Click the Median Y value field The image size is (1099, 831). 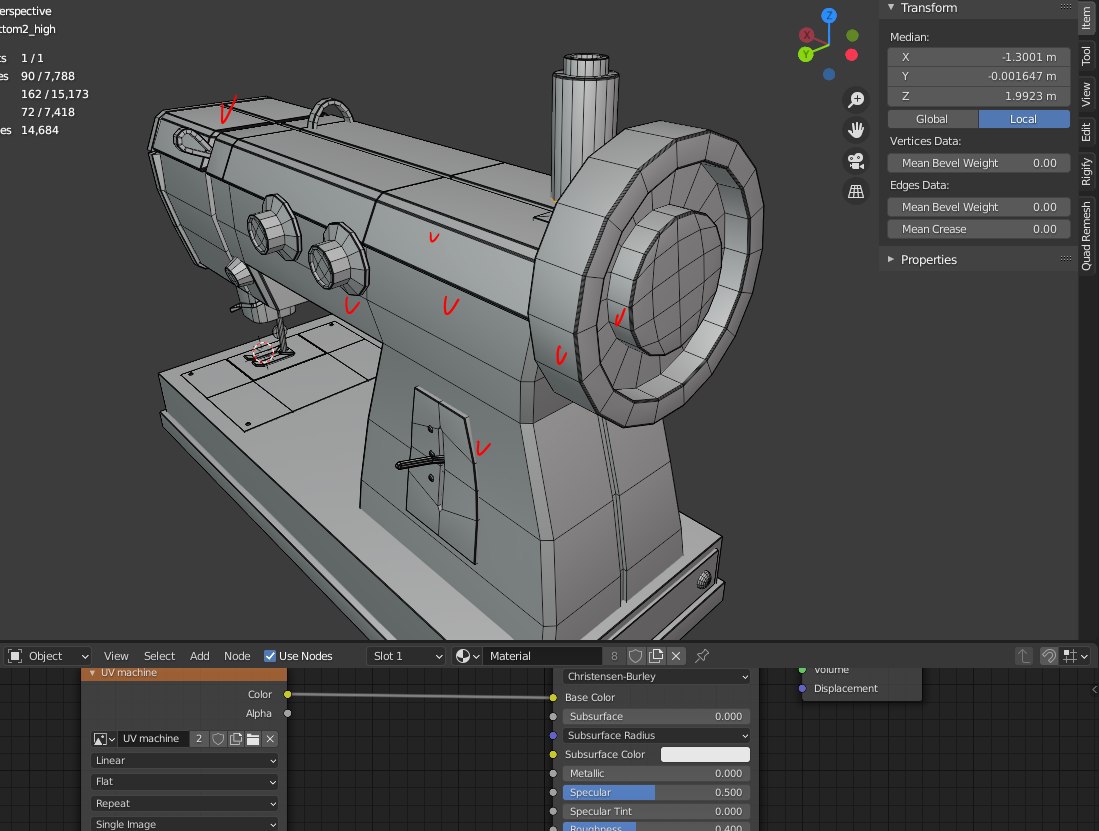pos(978,76)
